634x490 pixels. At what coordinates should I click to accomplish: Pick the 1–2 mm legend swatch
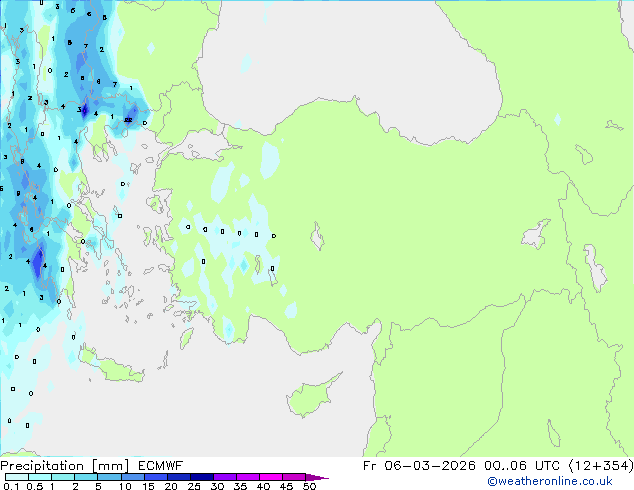63,477
